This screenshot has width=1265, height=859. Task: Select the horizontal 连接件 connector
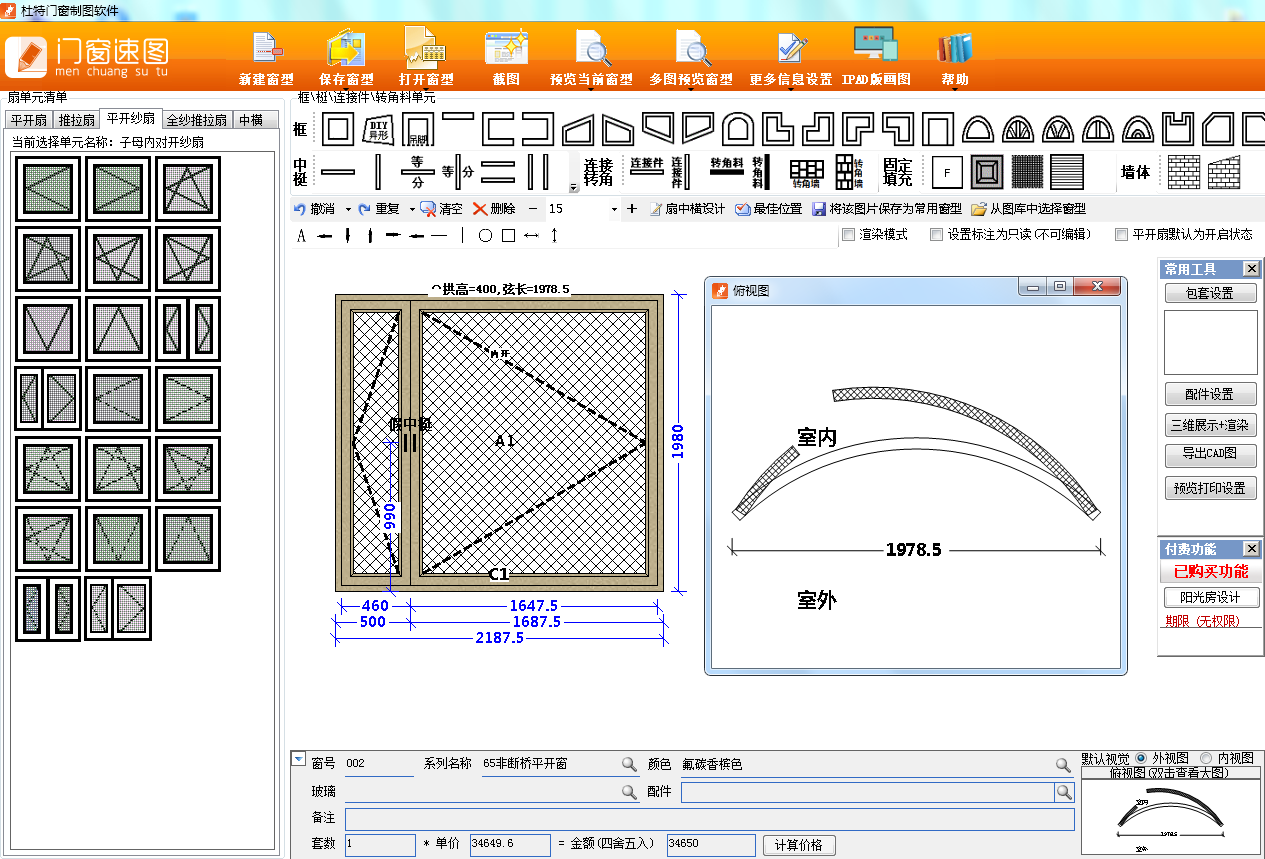(647, 166)
